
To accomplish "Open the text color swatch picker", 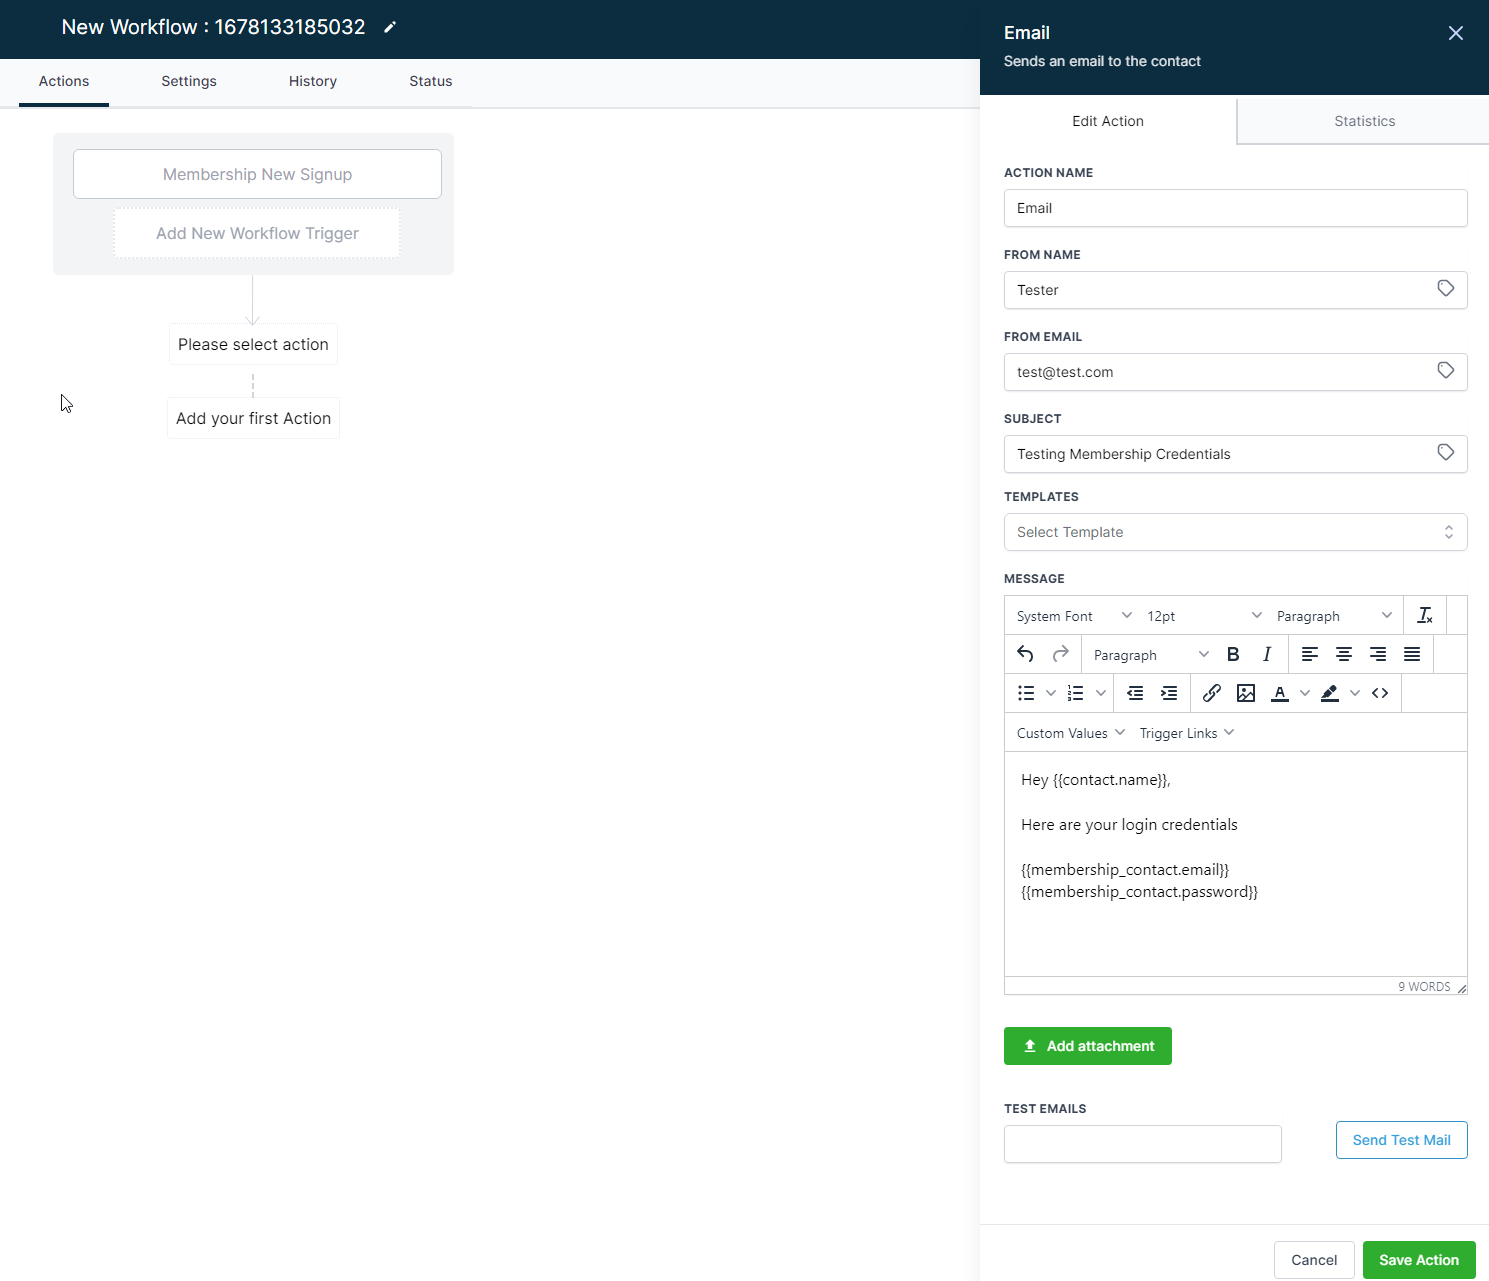I will tap(1304, 693).
